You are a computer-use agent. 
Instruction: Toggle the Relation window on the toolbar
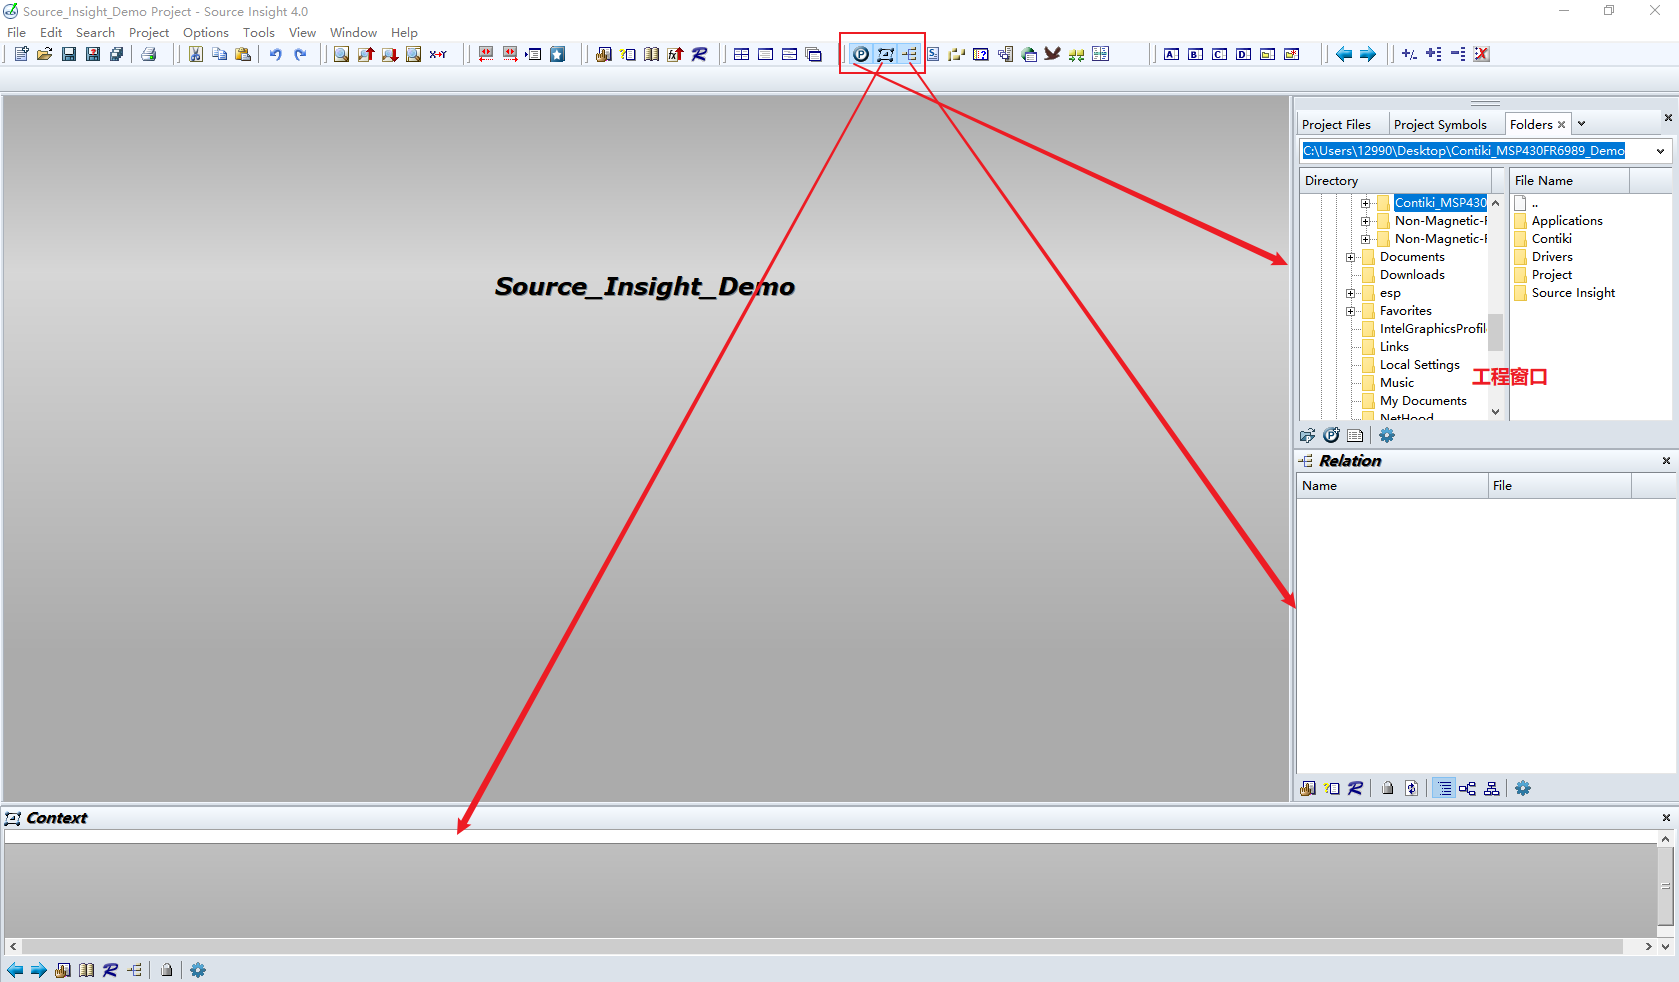tap(909, 55)
